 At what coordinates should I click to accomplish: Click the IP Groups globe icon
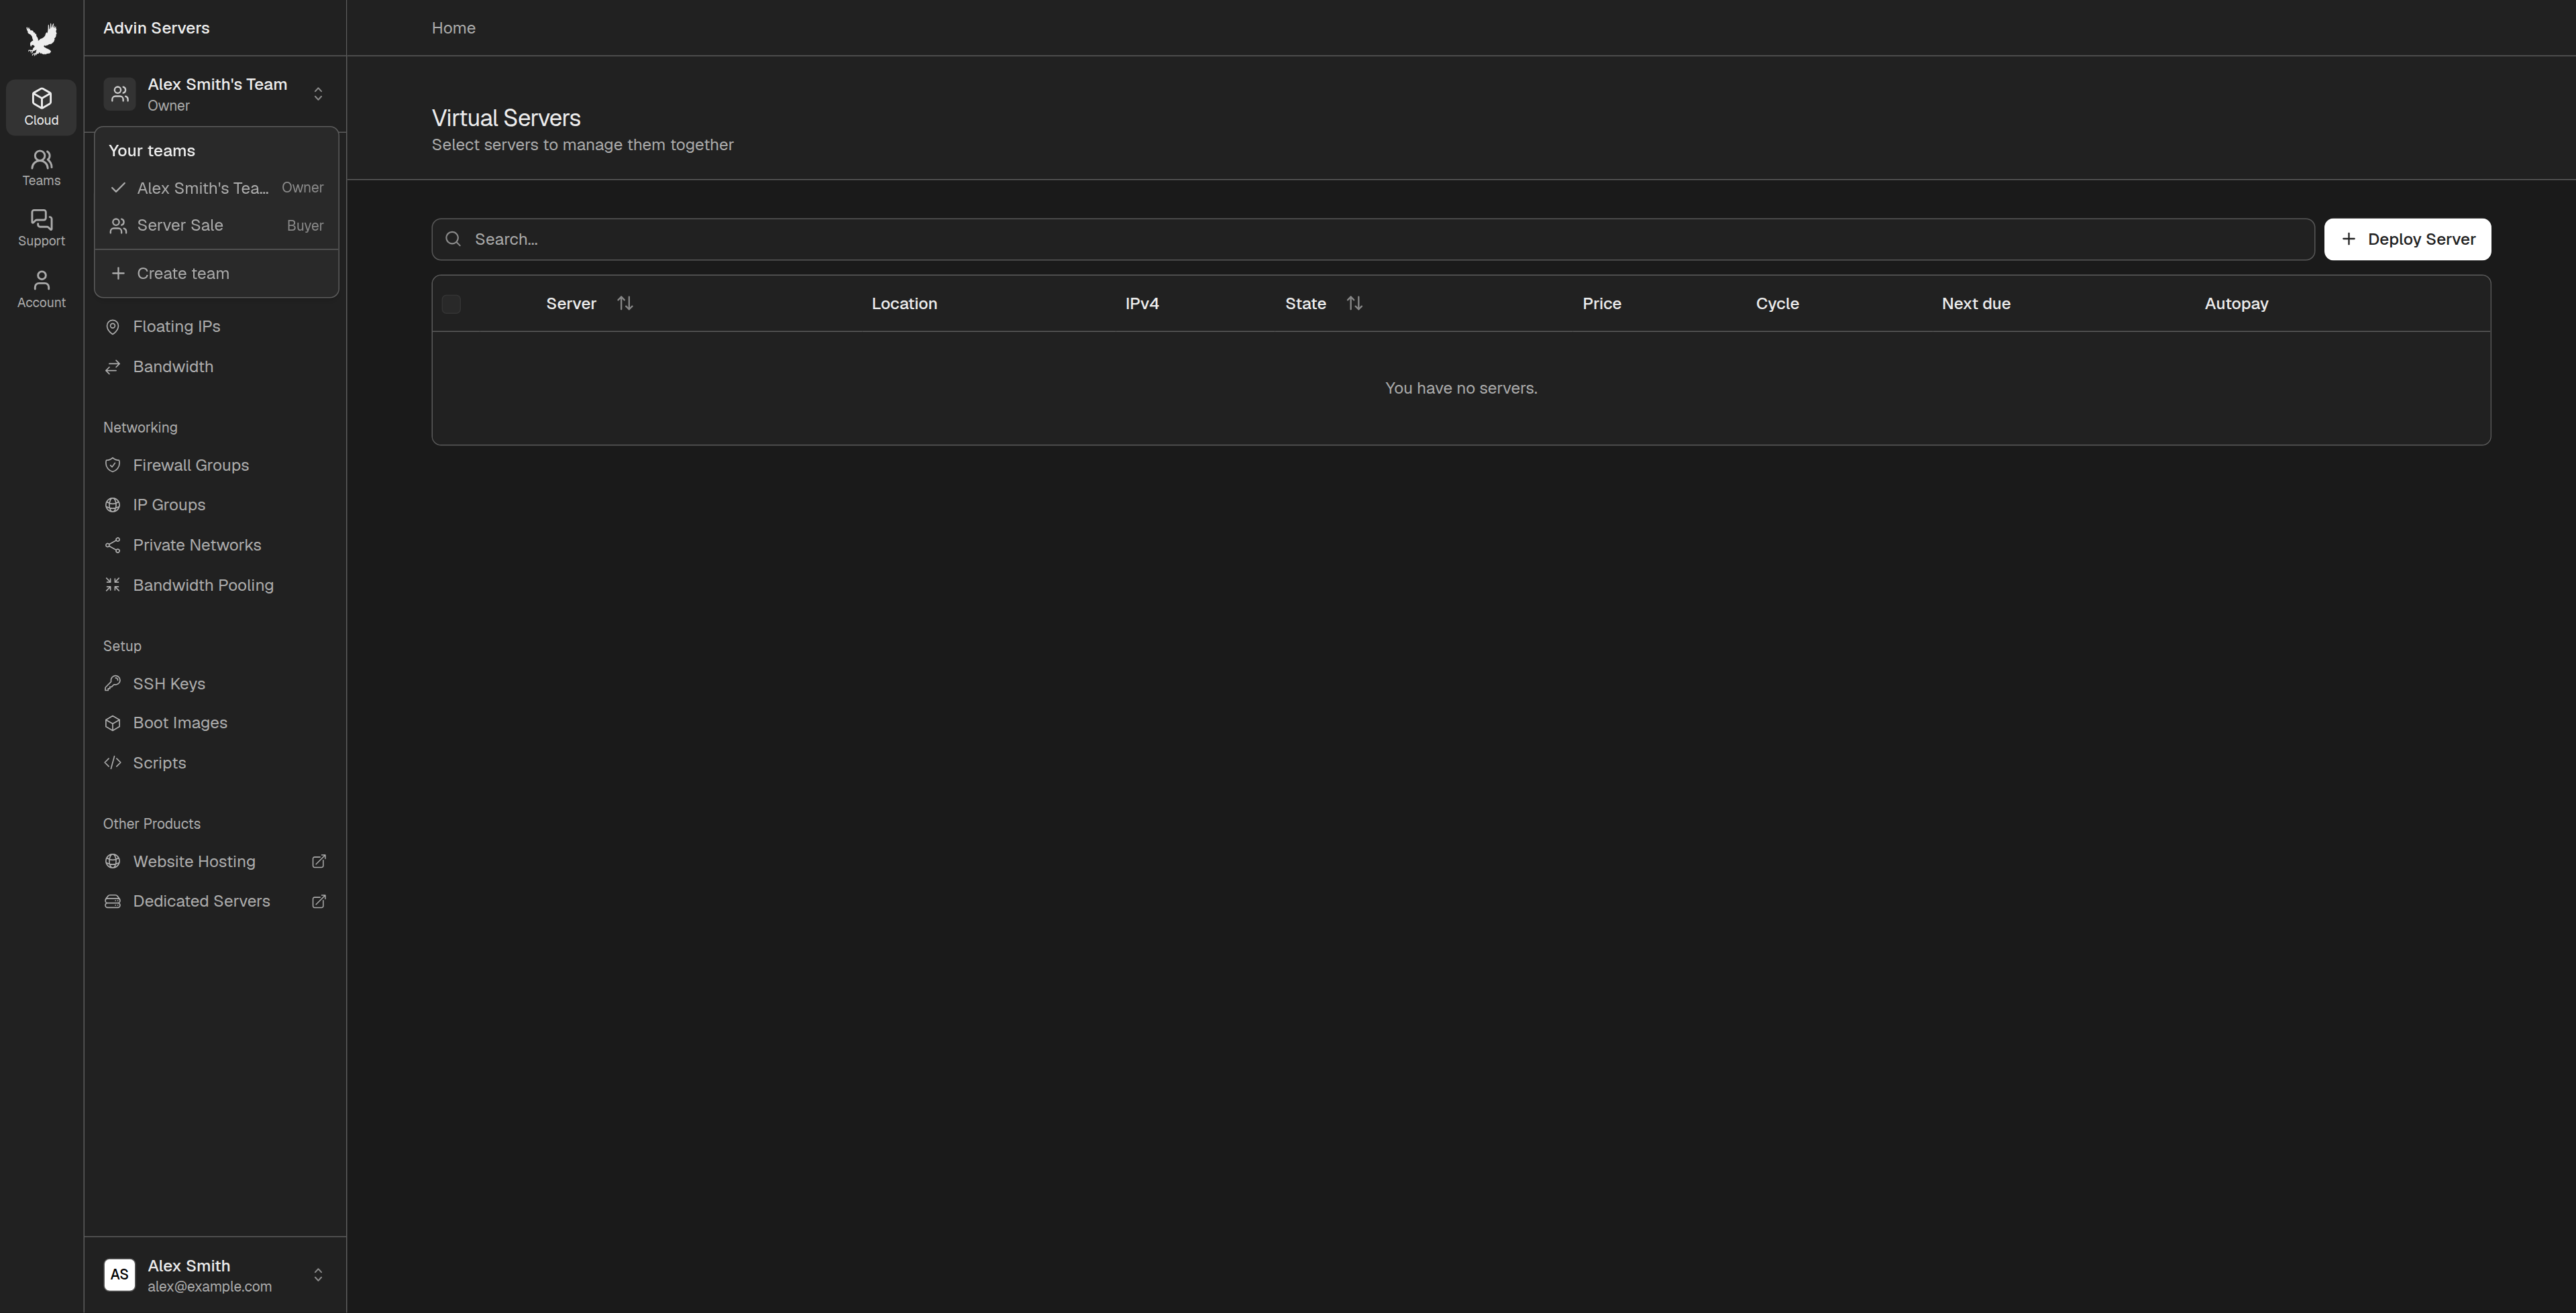(x=113, y=505)
